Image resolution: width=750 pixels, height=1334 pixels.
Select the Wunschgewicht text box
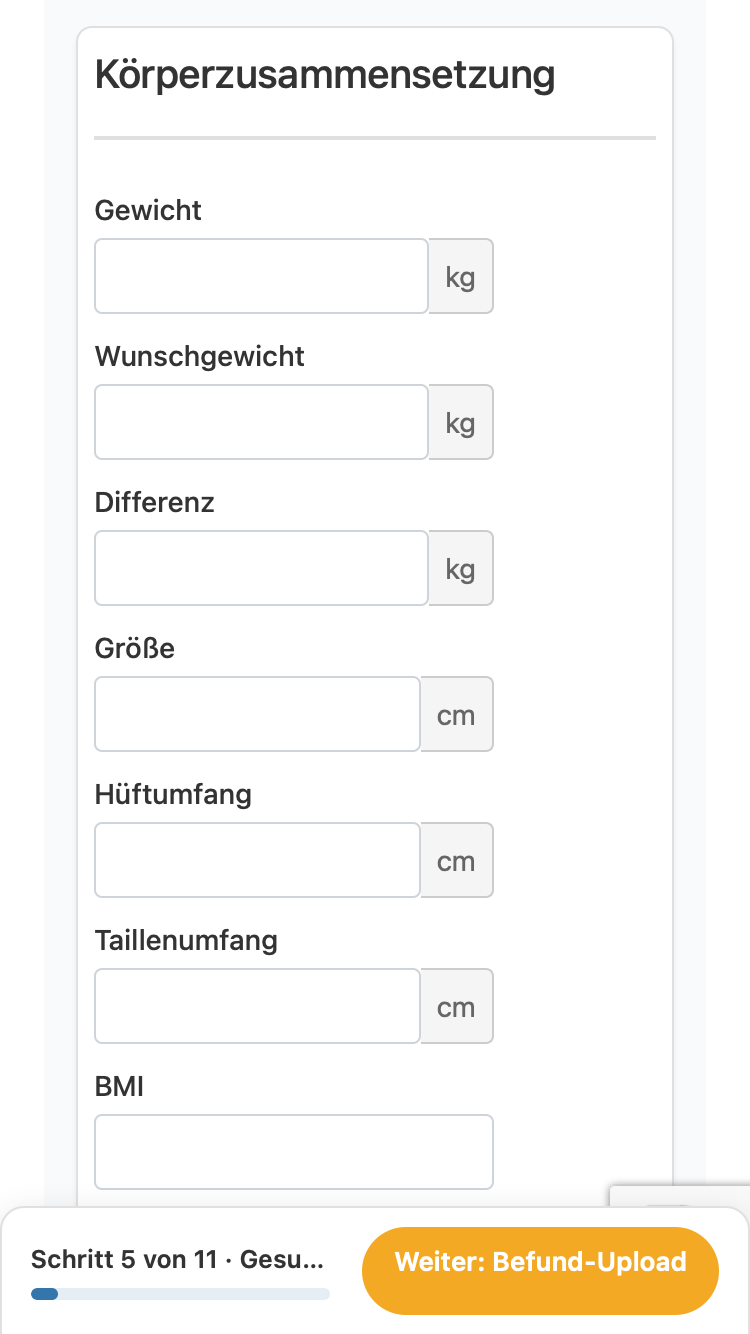[x=262, y=422]
